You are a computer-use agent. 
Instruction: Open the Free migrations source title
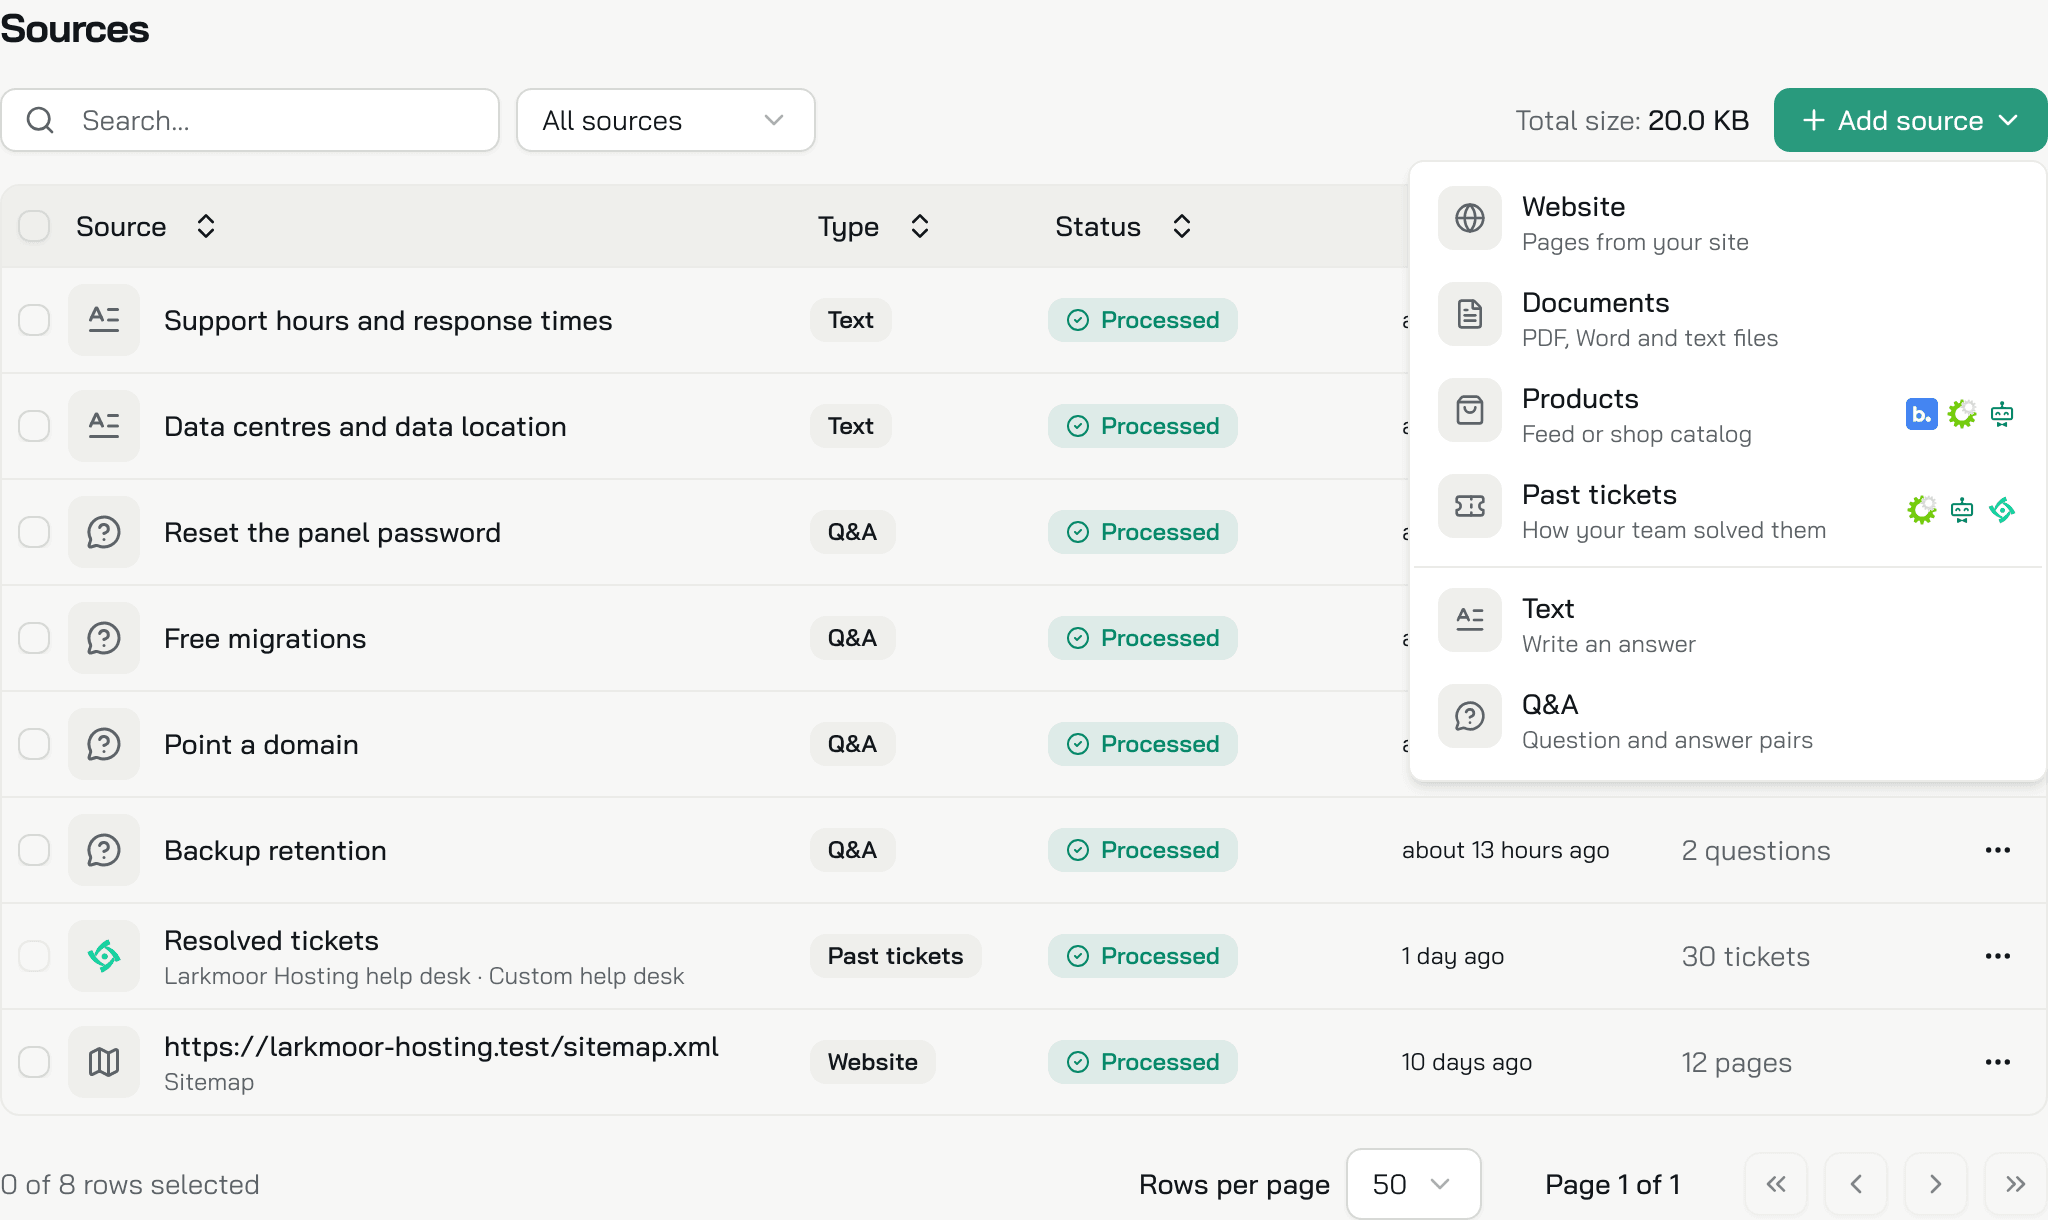265,638
